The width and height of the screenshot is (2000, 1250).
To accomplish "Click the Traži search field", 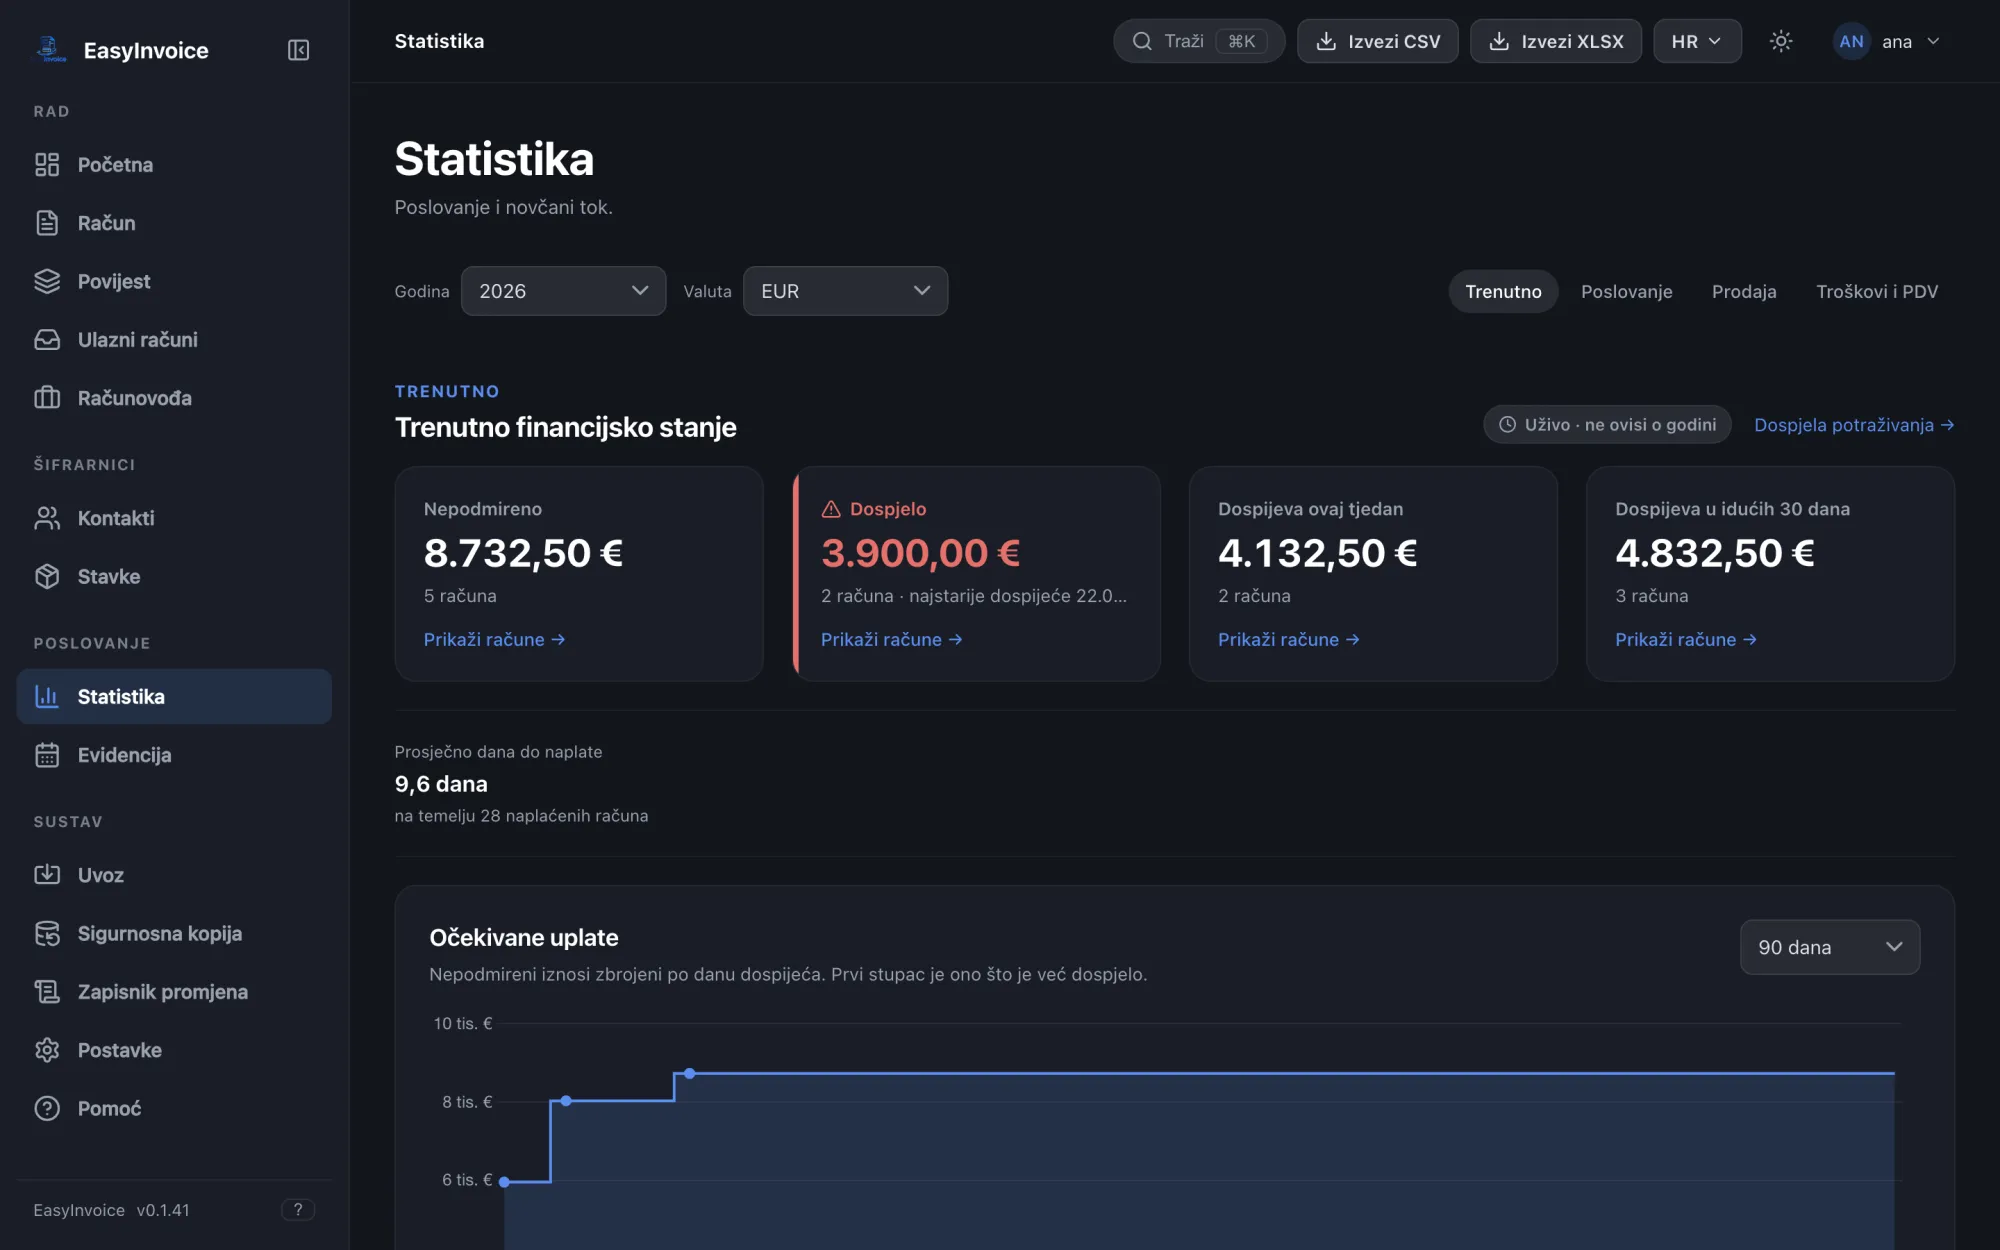I will (x=1199, y=41).
